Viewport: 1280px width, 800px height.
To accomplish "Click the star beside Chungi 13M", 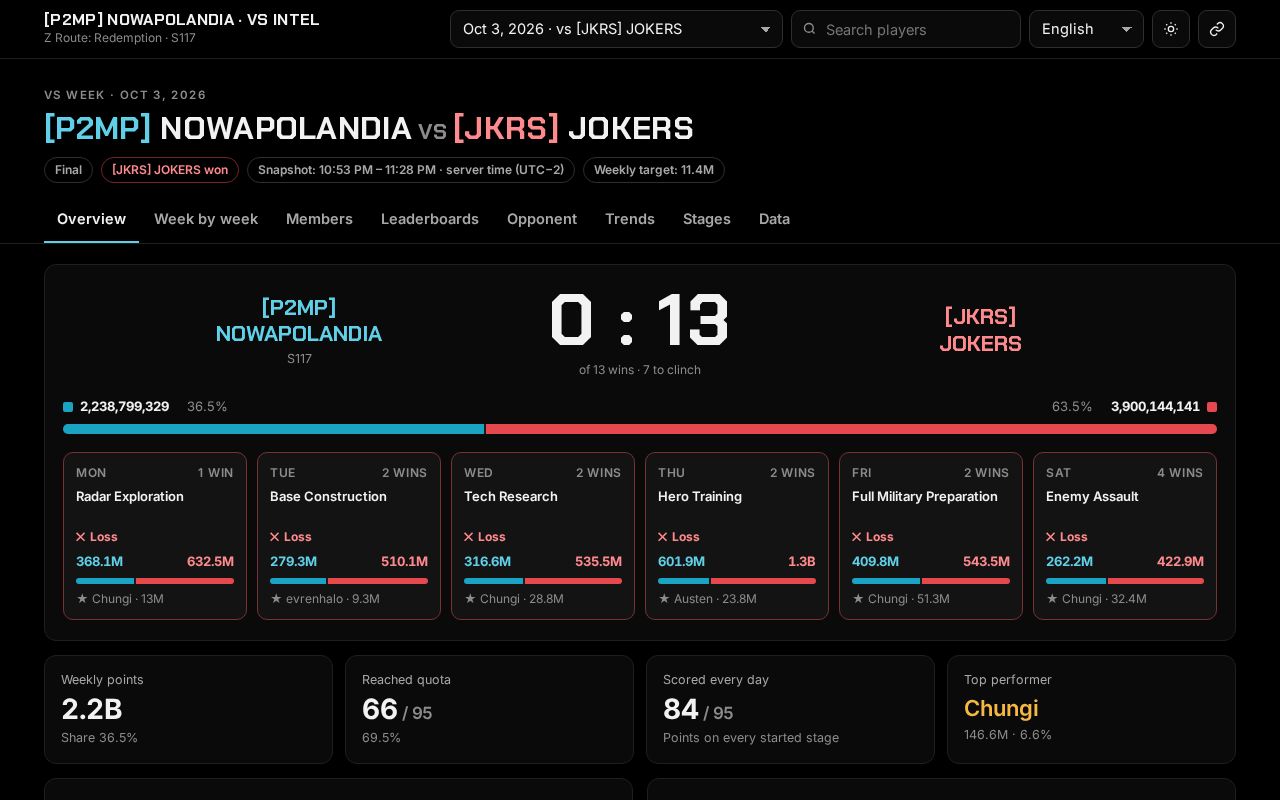I will pos(82,599).
